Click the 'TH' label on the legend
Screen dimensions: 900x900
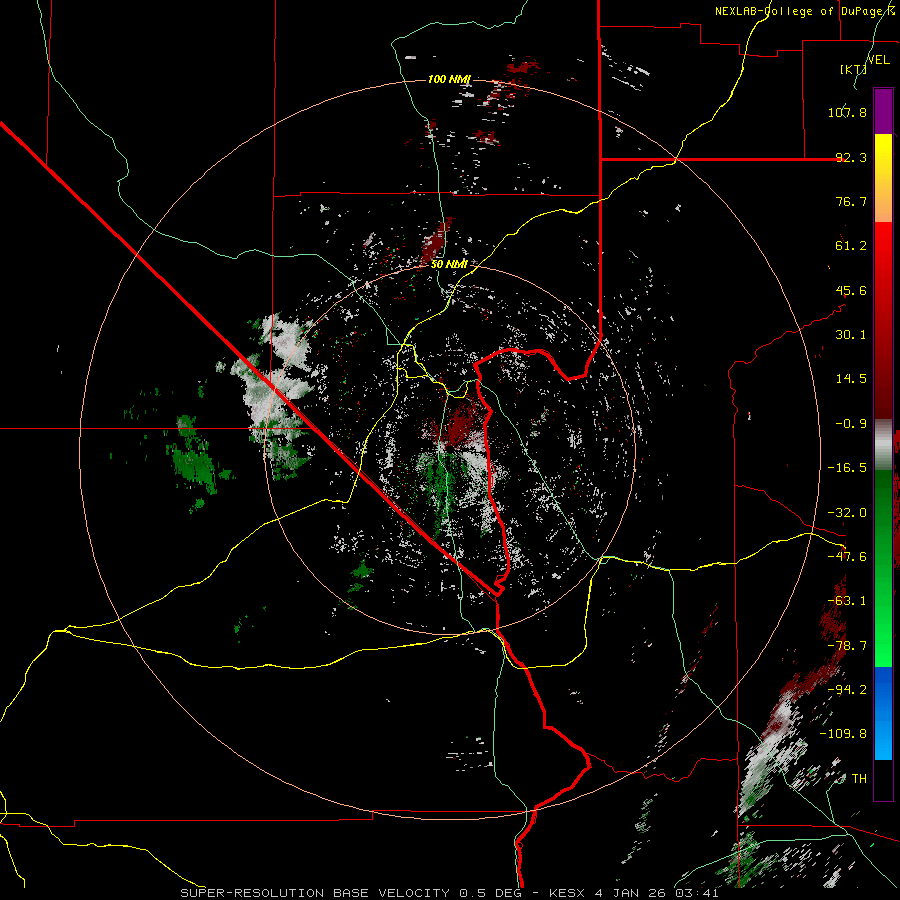(859, 779)
